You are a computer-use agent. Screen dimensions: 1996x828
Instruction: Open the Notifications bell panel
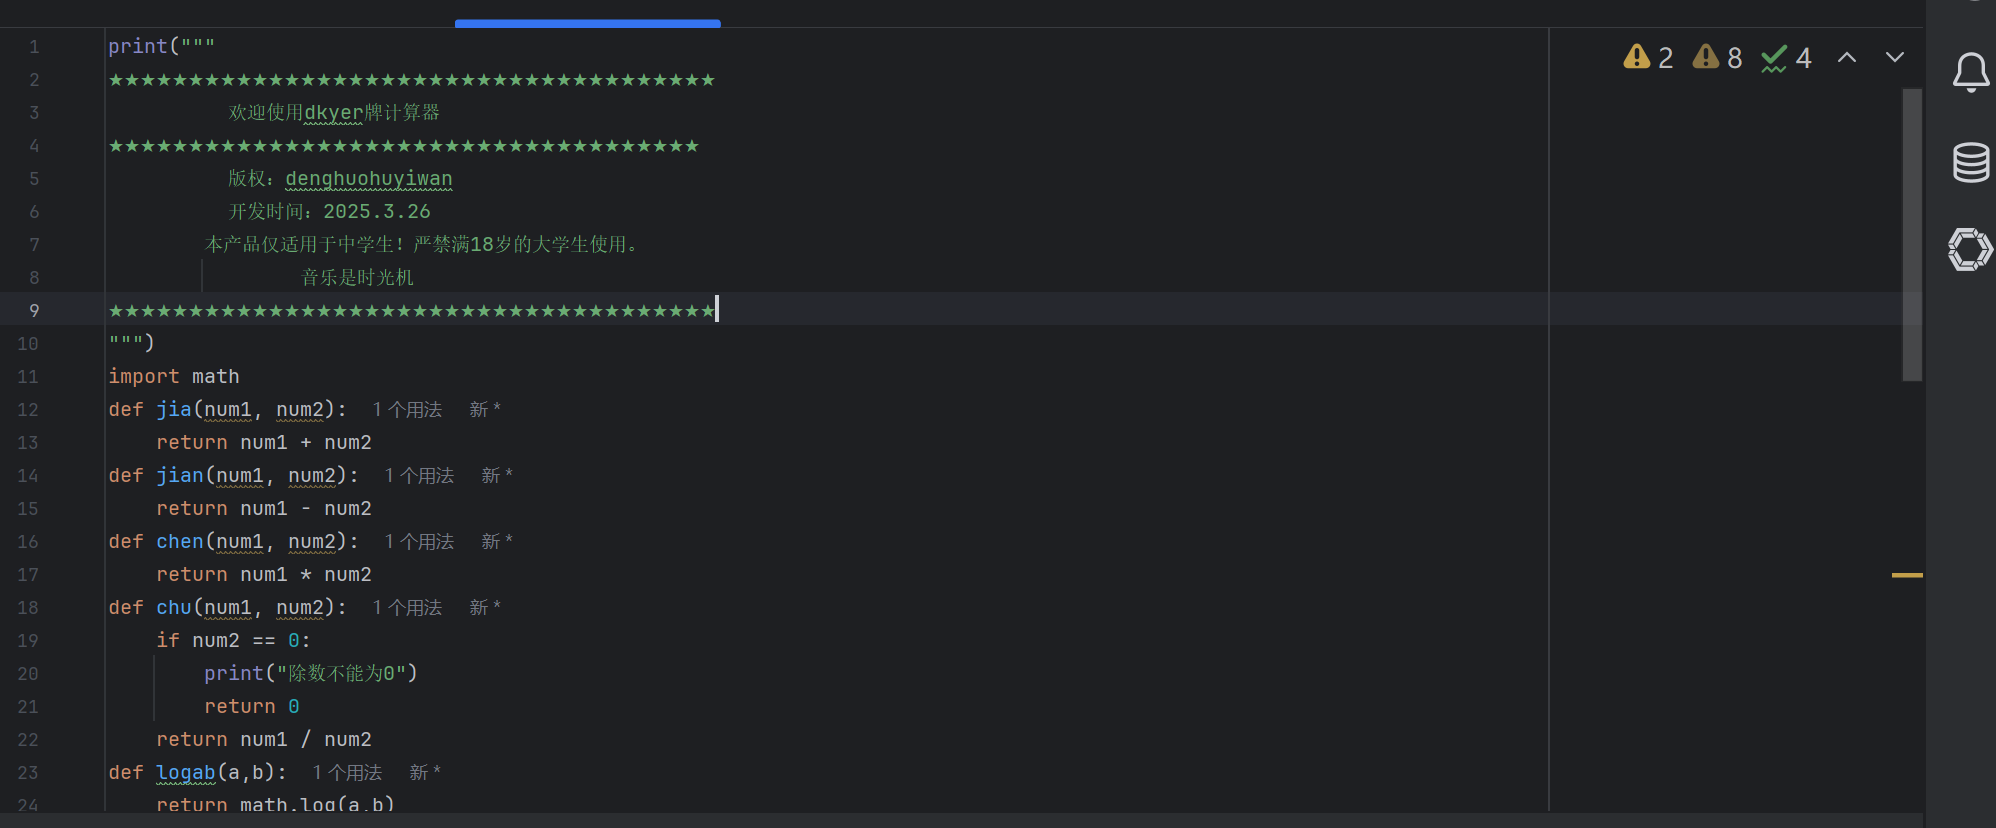[1971, 72]
